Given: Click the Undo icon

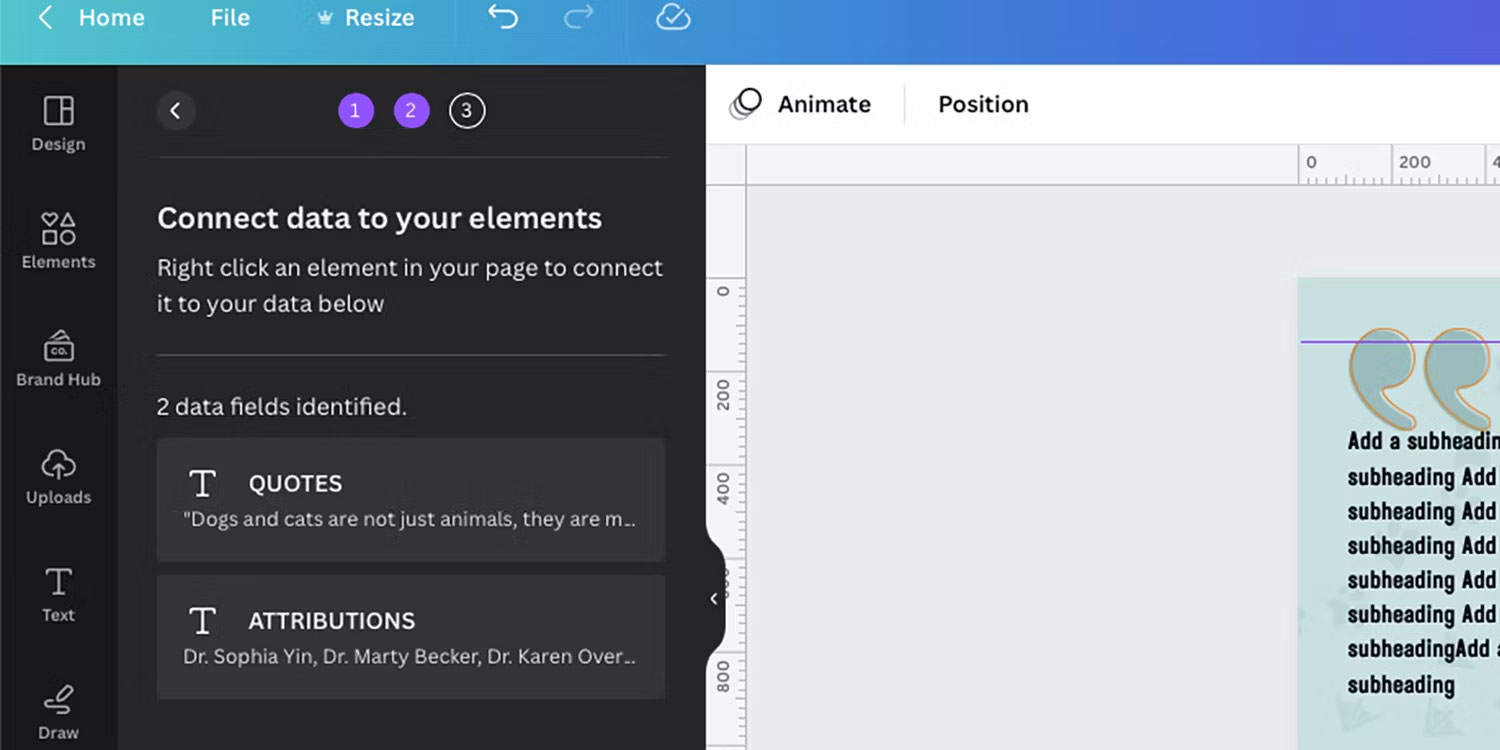Looking at the screenshot, I should pos(502,17).
